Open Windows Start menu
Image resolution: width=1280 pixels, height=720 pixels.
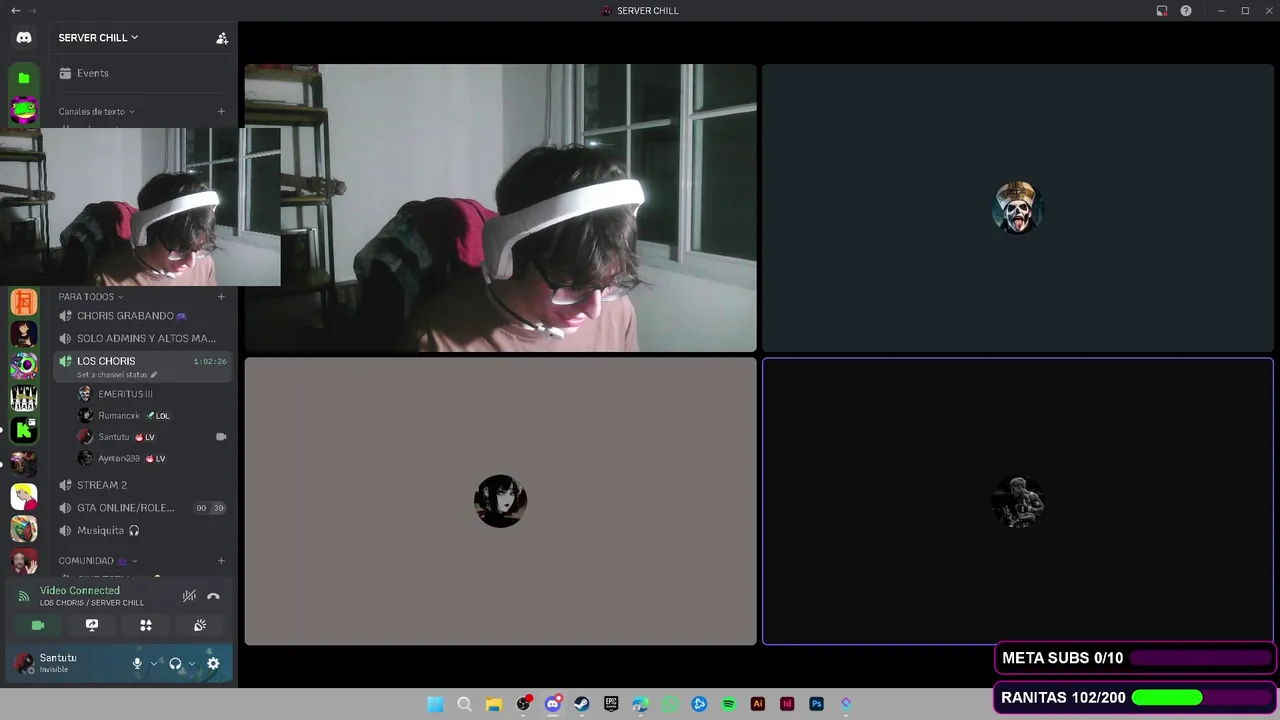[435, 704]
